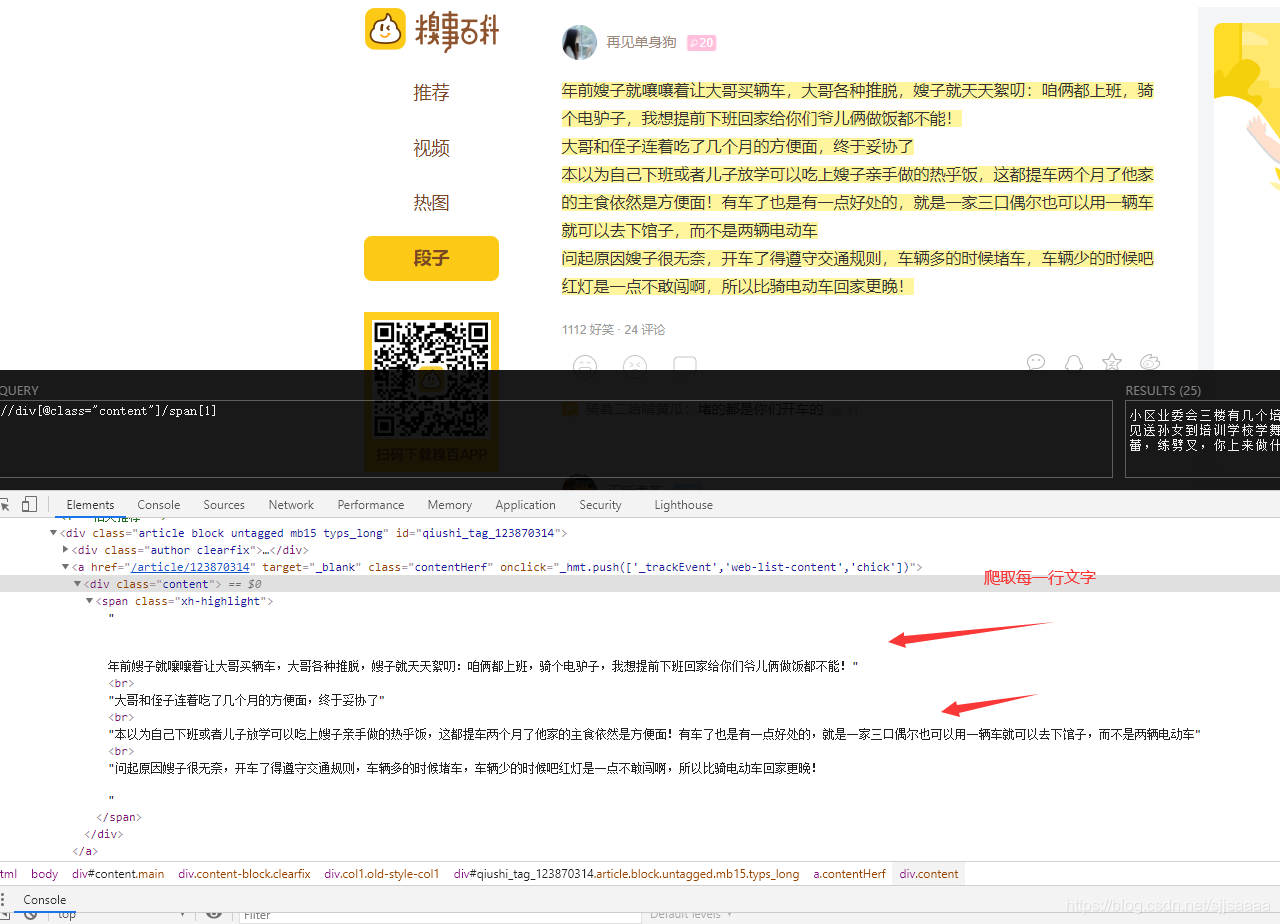Expand the div author clearfix node
The height and width of the screenshot is (924, 1280).
point(66,550)
